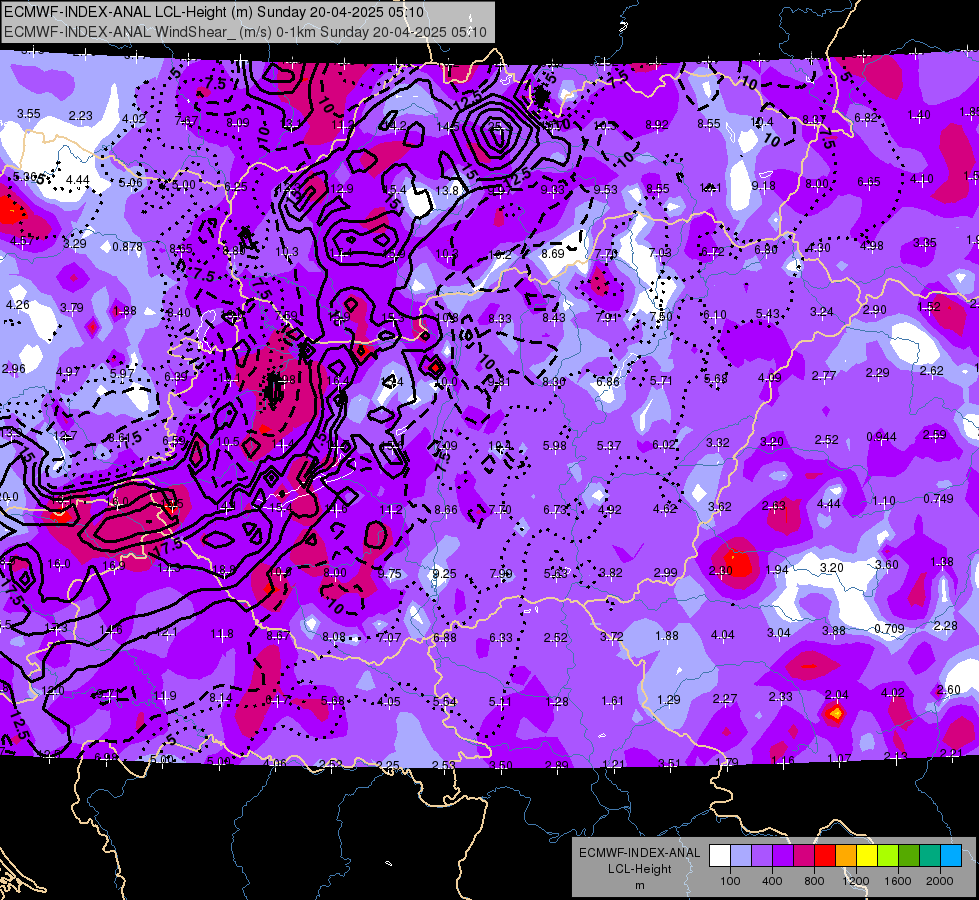Click the wind shear value '3.62'
This screenshot has height=900, width=979.
[x=719, y=507]
